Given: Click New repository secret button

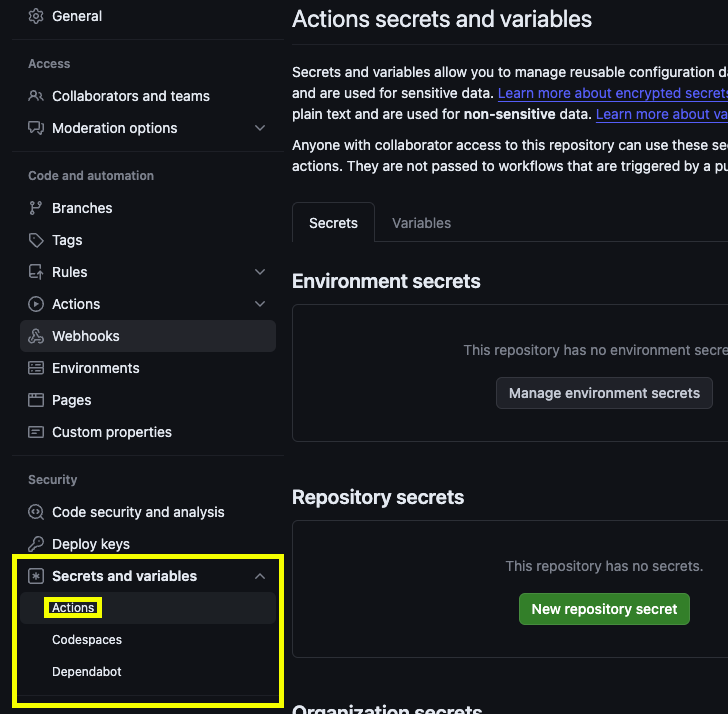Looking at the screenshot, I should (604, 609).
